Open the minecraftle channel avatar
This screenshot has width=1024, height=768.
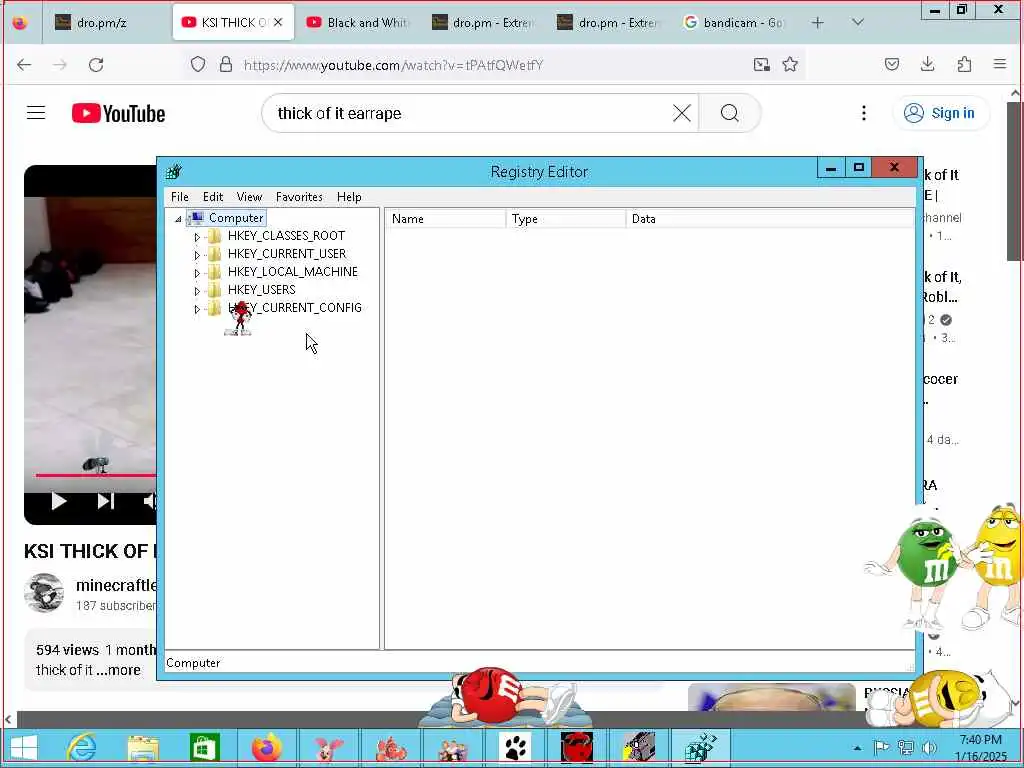44,593
